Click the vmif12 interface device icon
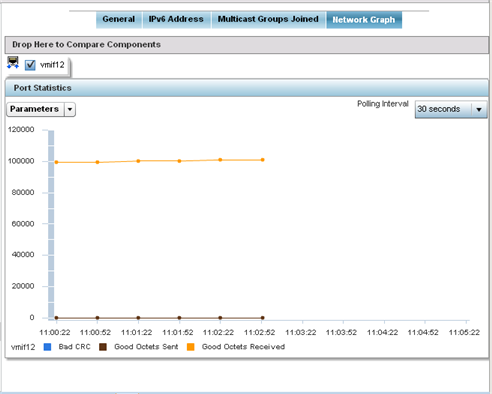 [x=13, y=63]
